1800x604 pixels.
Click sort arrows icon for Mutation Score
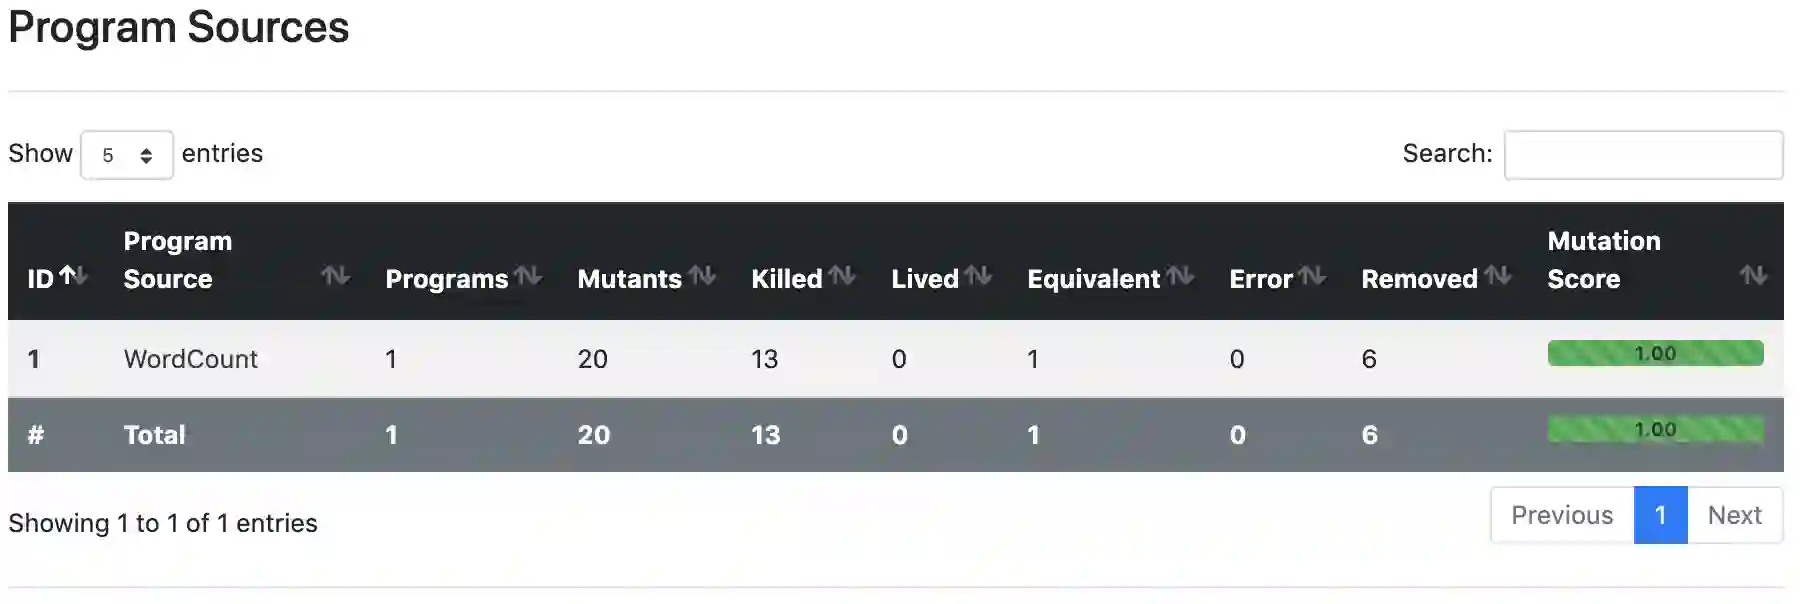click(x=1752, y=276)
